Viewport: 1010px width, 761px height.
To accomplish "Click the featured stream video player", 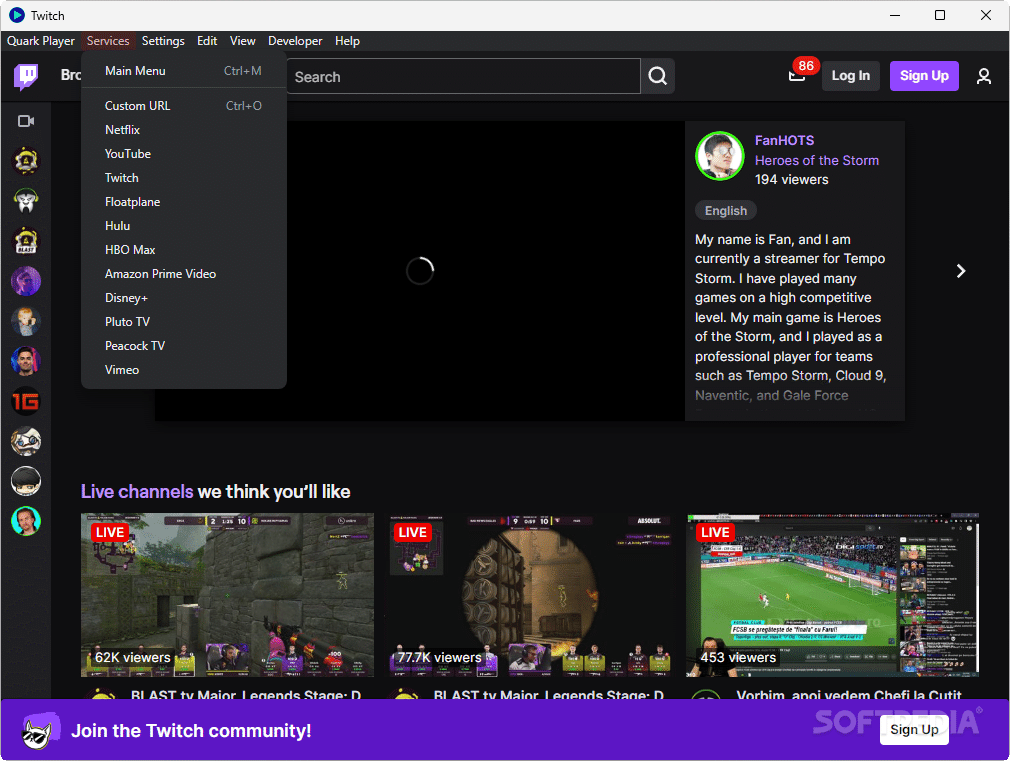I will point(420,271).
